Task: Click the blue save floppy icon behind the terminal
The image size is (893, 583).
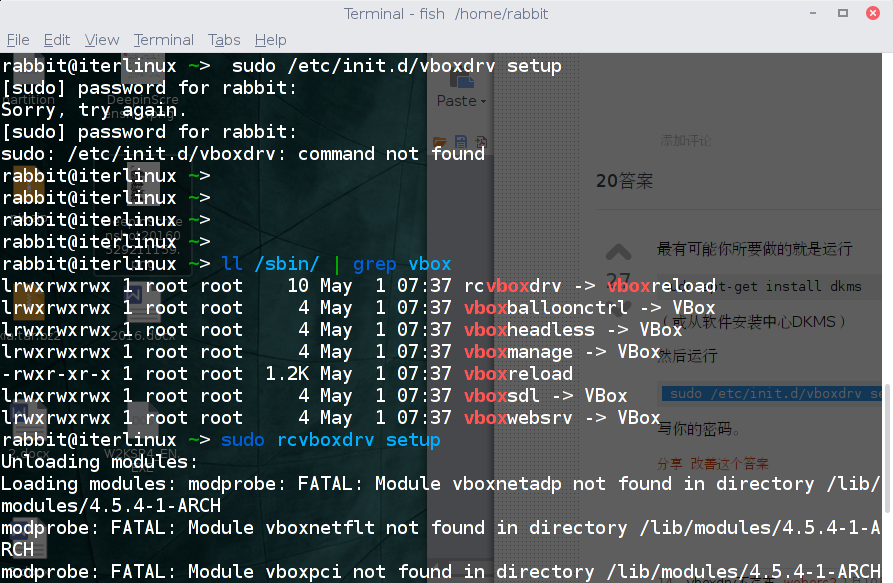Action: (x=461, y=141)
